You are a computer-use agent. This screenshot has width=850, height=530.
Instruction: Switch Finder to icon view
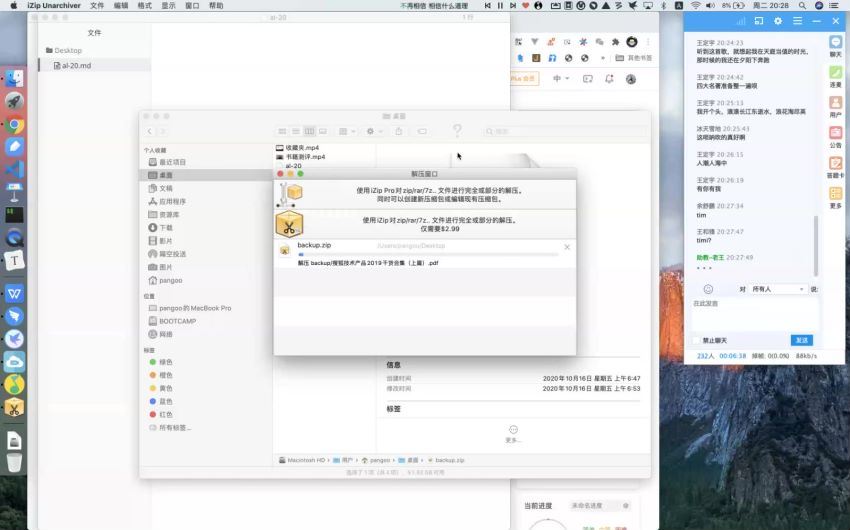point(282,131)
